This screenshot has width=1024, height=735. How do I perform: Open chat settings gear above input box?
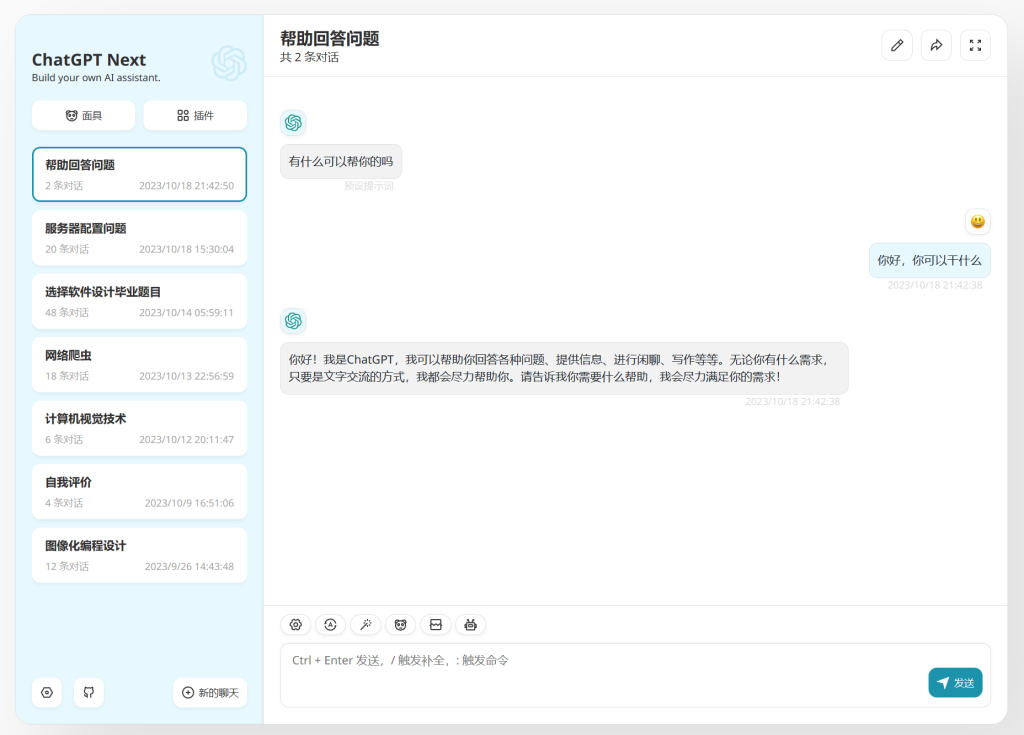tap(296, 625)
